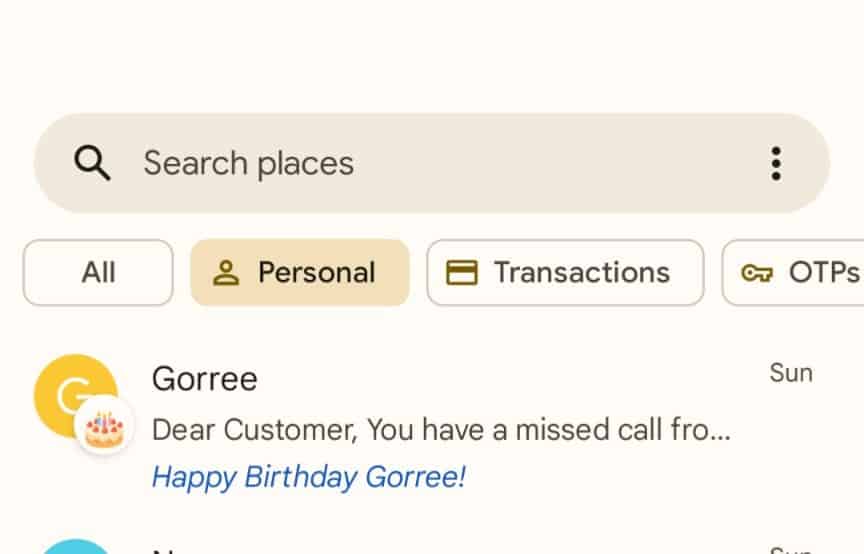Click the Sun timestamp on Gorree's message

790,373
